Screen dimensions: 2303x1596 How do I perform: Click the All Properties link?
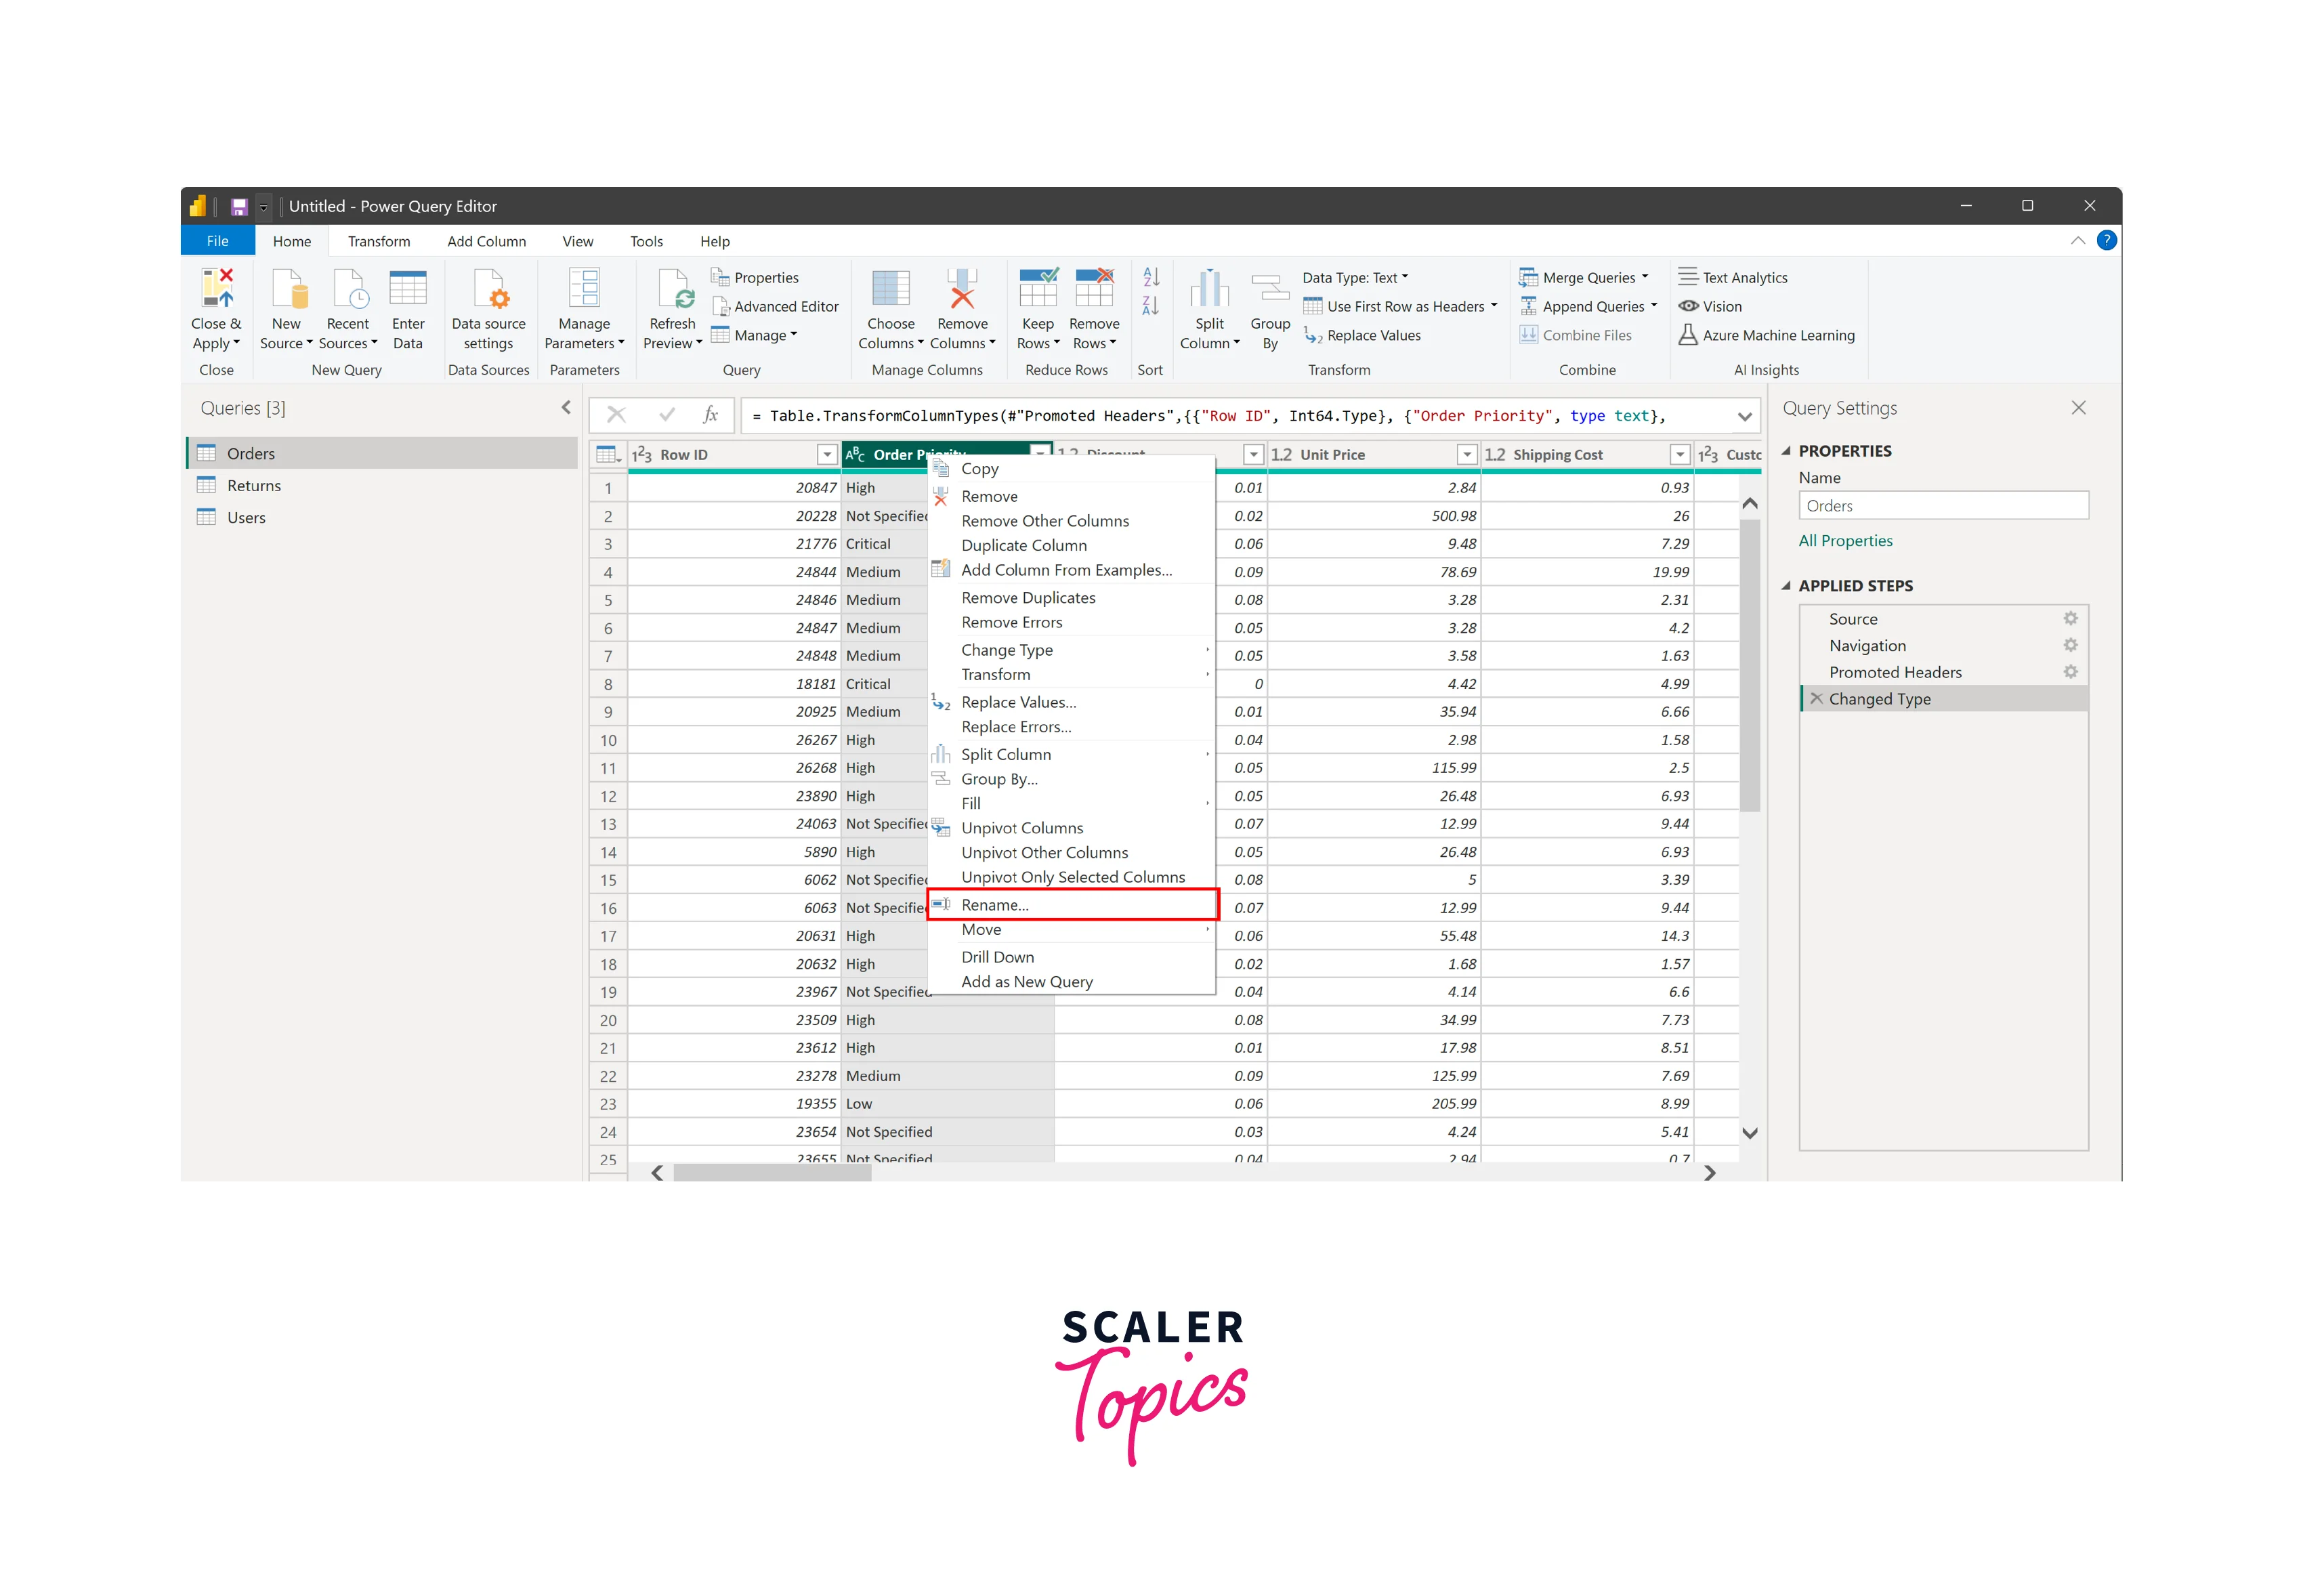[1845, 541]
